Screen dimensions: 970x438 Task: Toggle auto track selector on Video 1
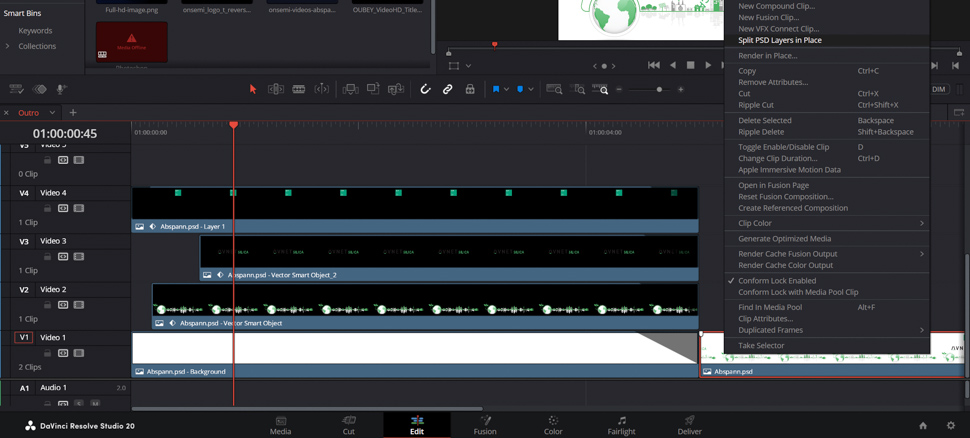coord(63,353)
